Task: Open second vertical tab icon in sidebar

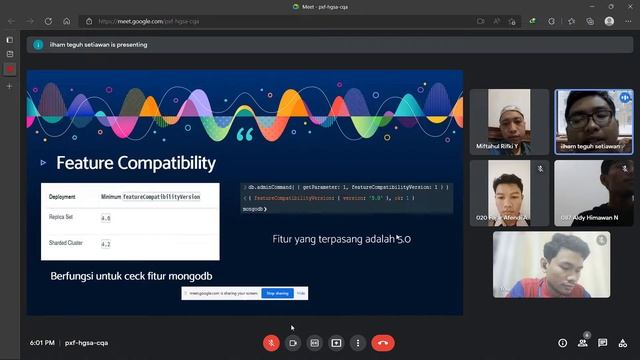Action: tap(10, 54)
